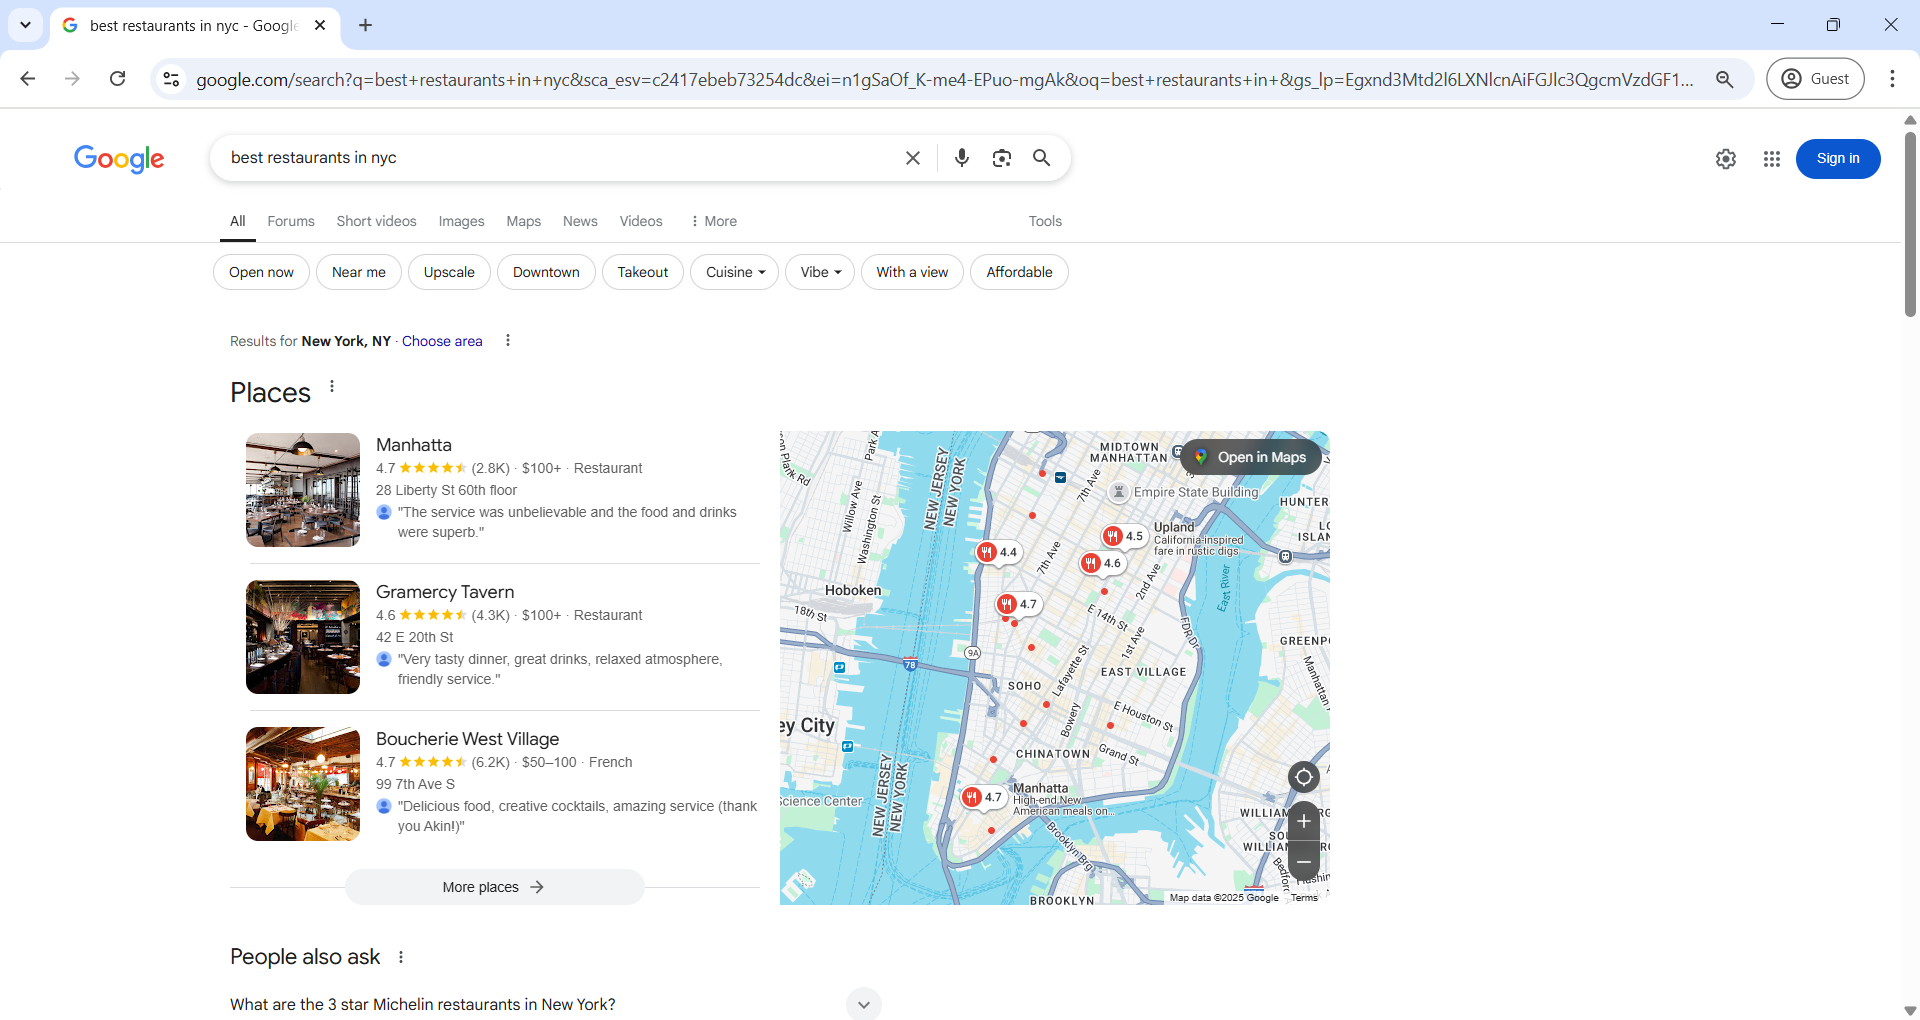Close the 'best restaurants in nyc' tab
The image size is (1920, 1020).
[320, 25]
